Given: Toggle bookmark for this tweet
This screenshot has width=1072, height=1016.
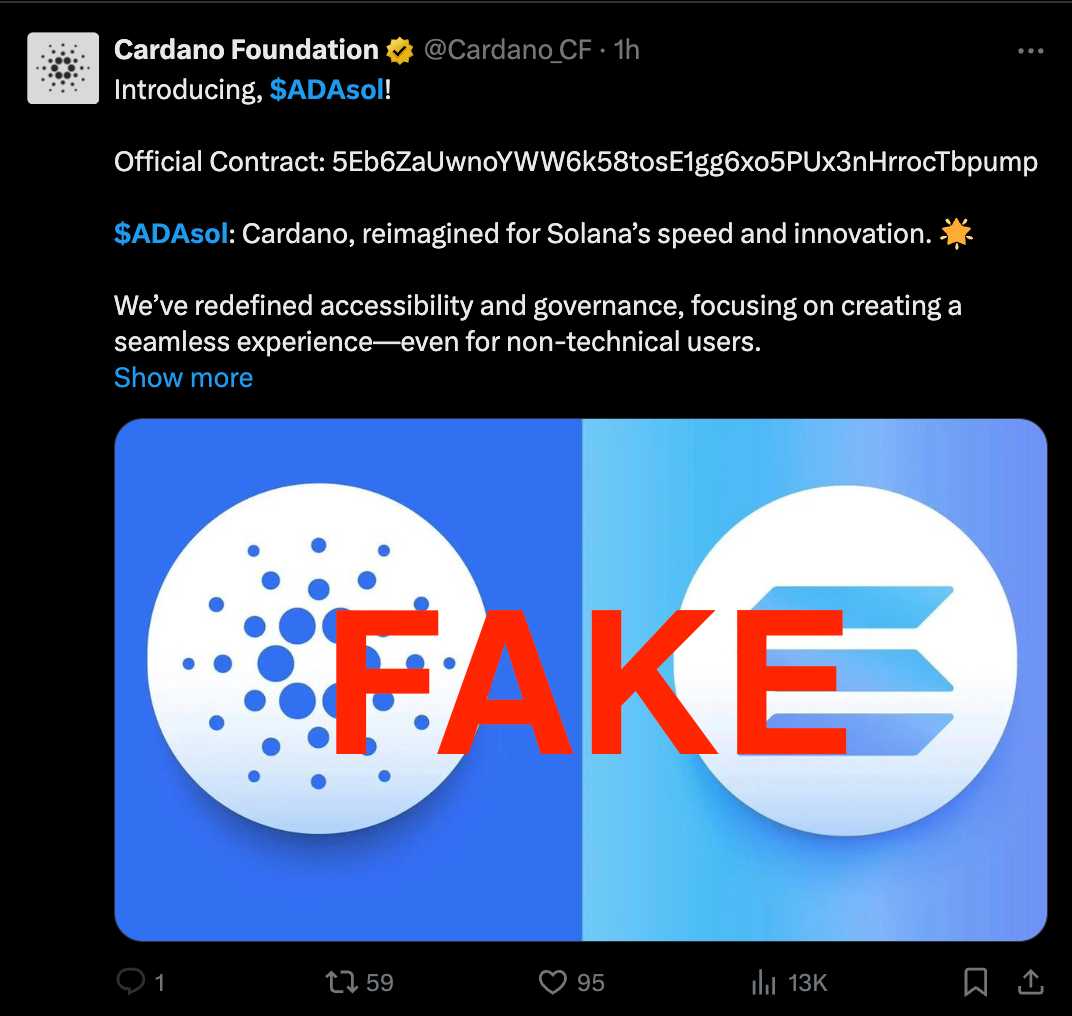Looking at the screenshot, I should 975,982.
